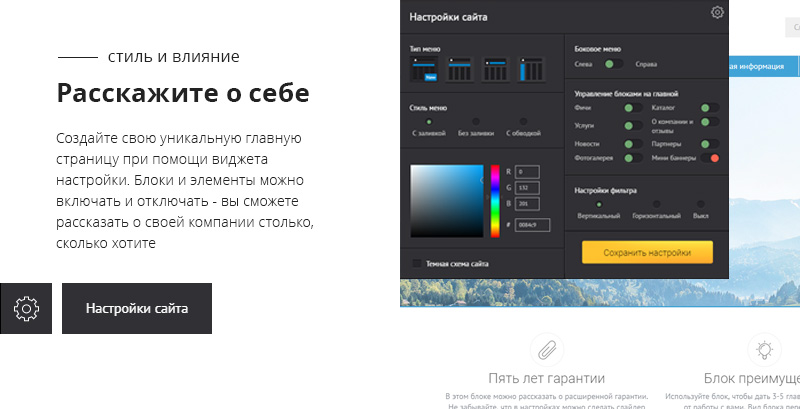Click the gear icon in settings panel header
The width and height of the screenshot is (800, 409).
tap(717, 12)
